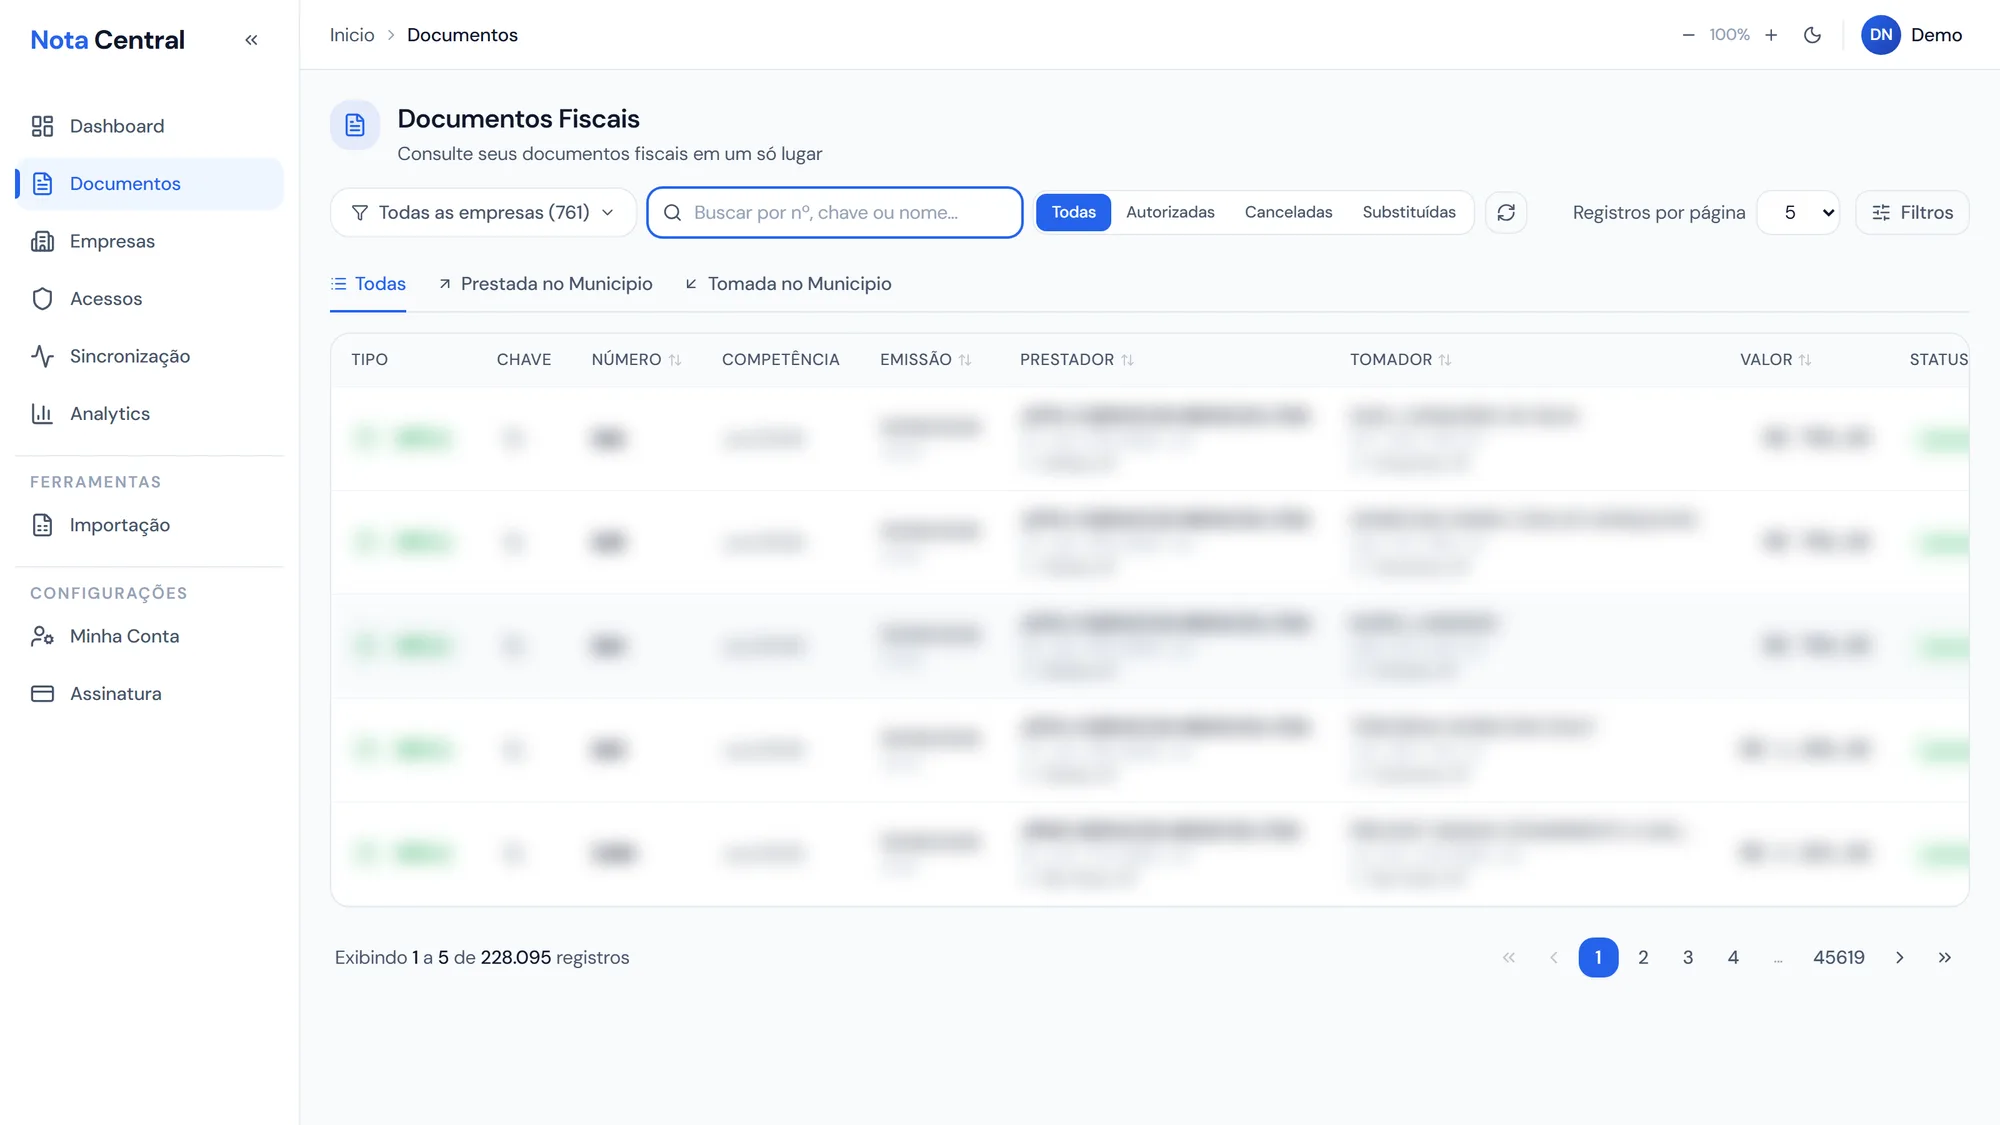Select page 1 in pagination

click(1598, 958)
